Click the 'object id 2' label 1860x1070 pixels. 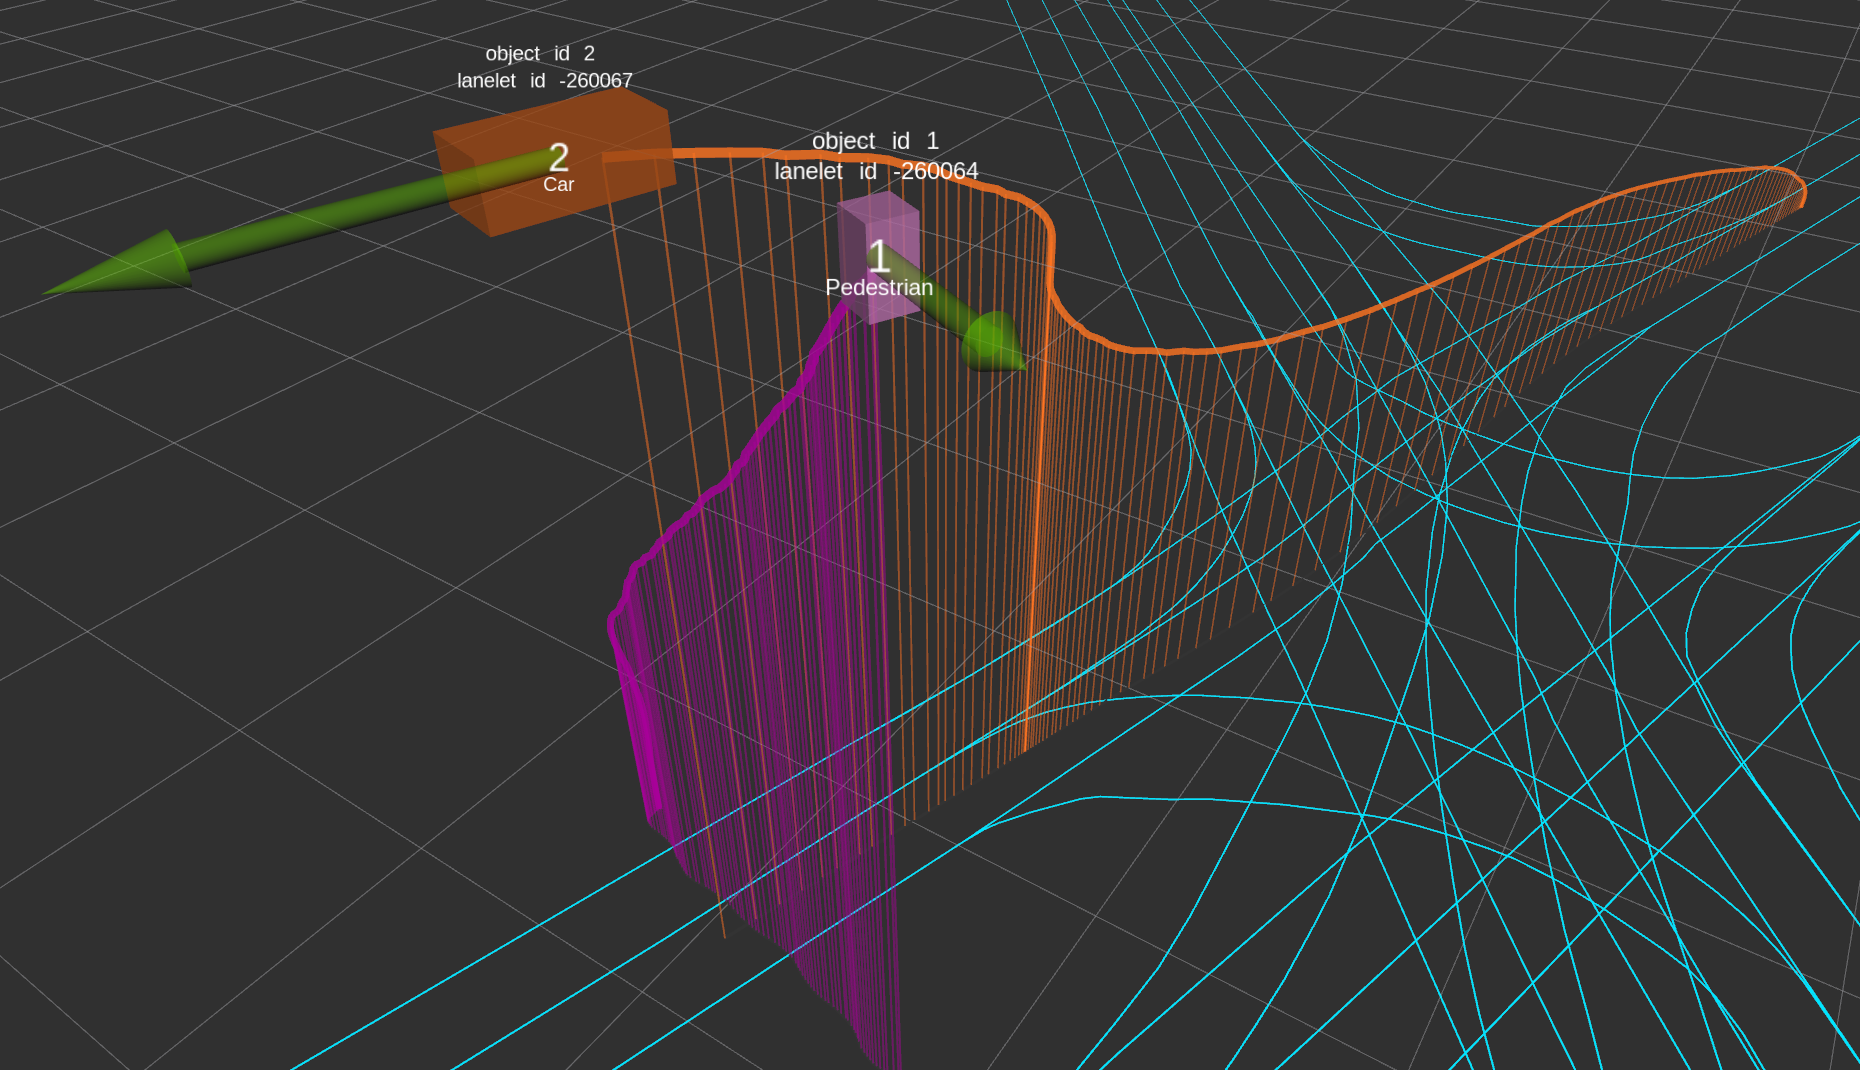click(540, 54)
